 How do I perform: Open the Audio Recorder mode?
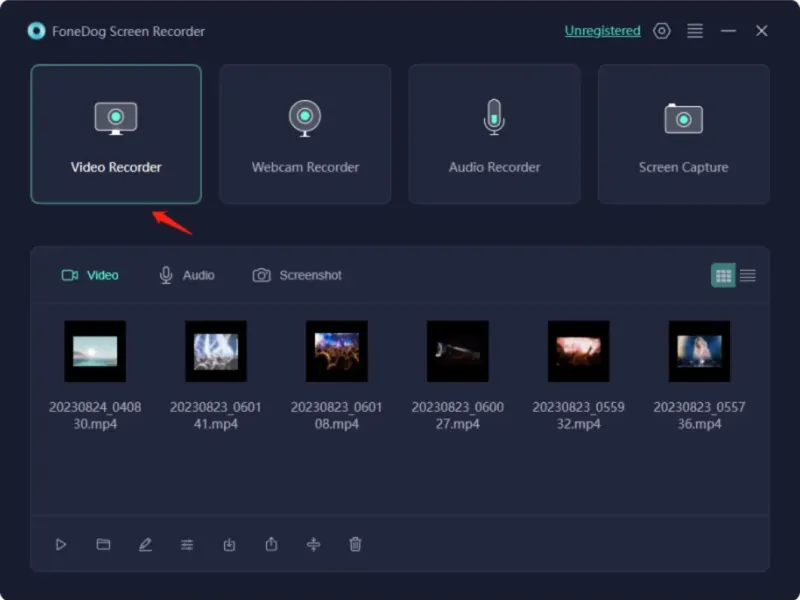pos(494,134)
